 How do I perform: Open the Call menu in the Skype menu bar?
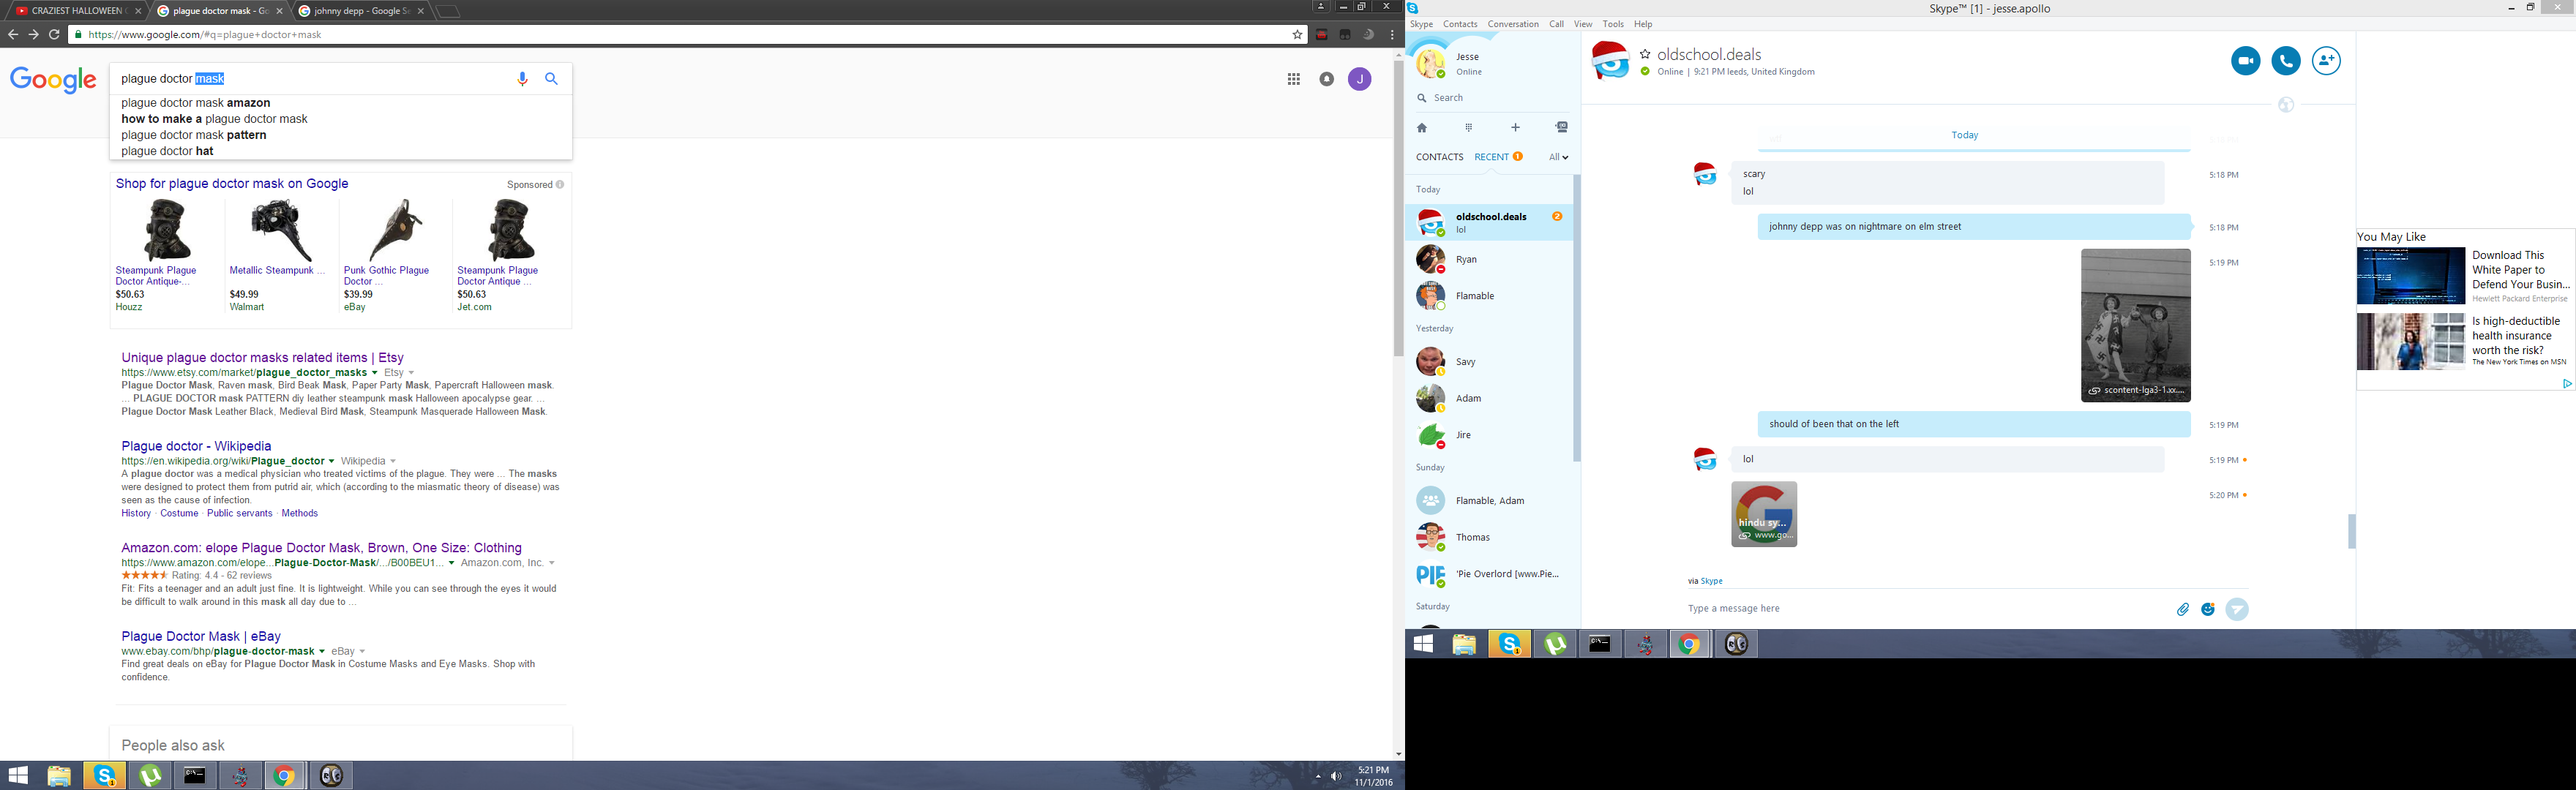pos(1556,24)
